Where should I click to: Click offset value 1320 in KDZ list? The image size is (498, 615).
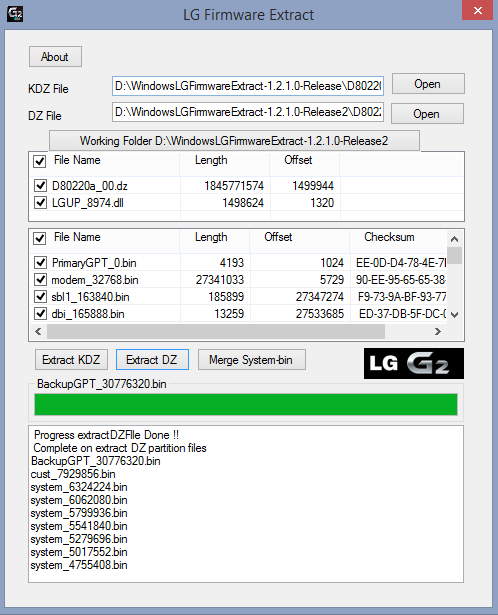click(322, 203)
